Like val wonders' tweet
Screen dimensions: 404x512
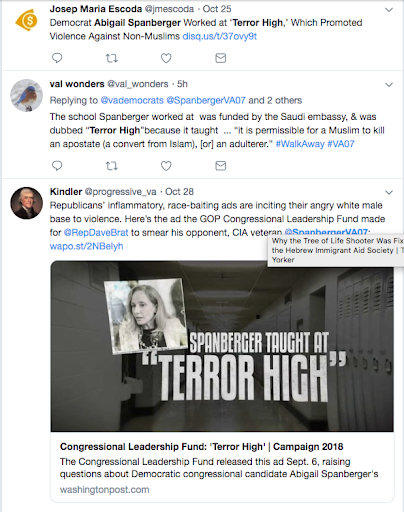click(166, 166)
